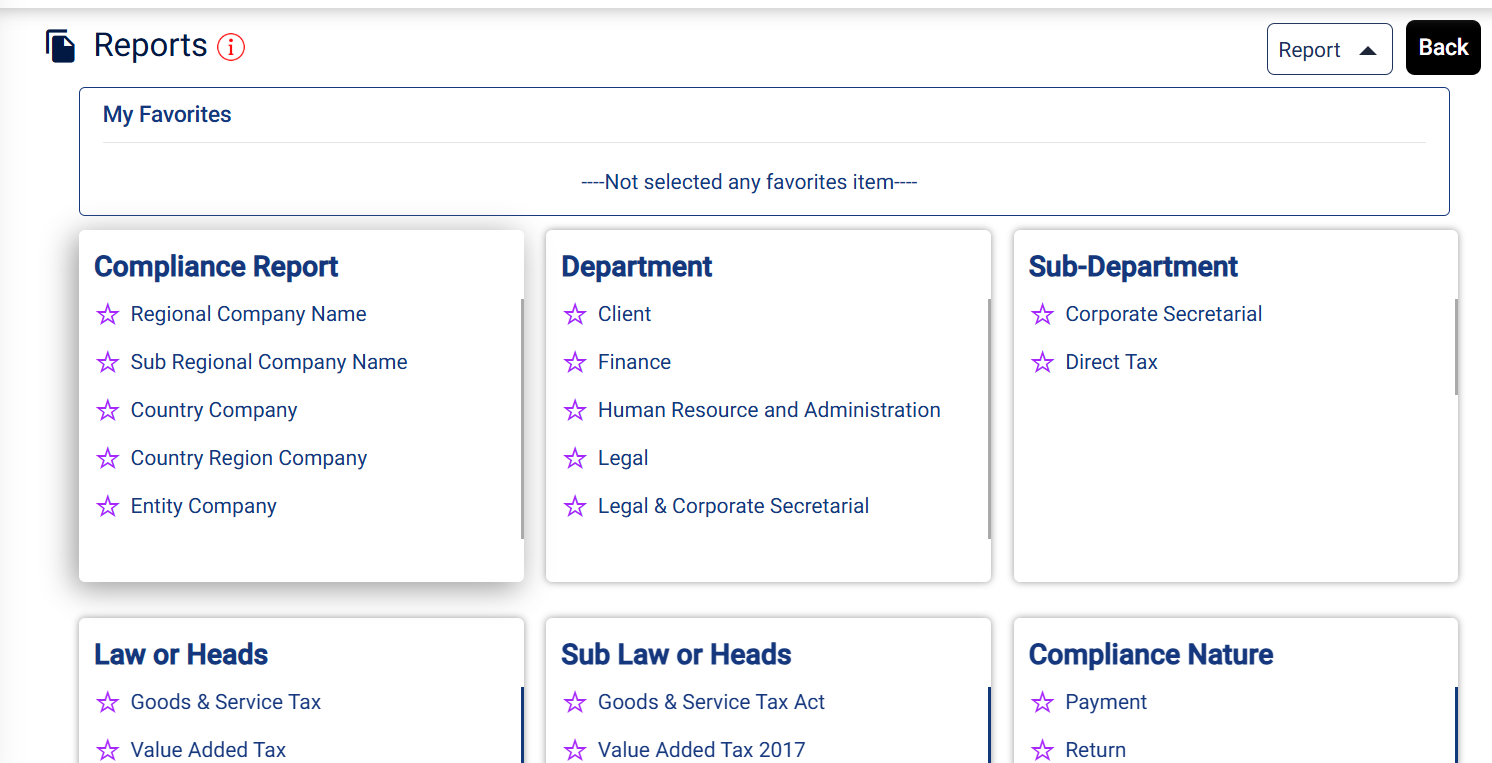Open the Entity Company report
The image size is (1492, 763).
pos(203,506)
